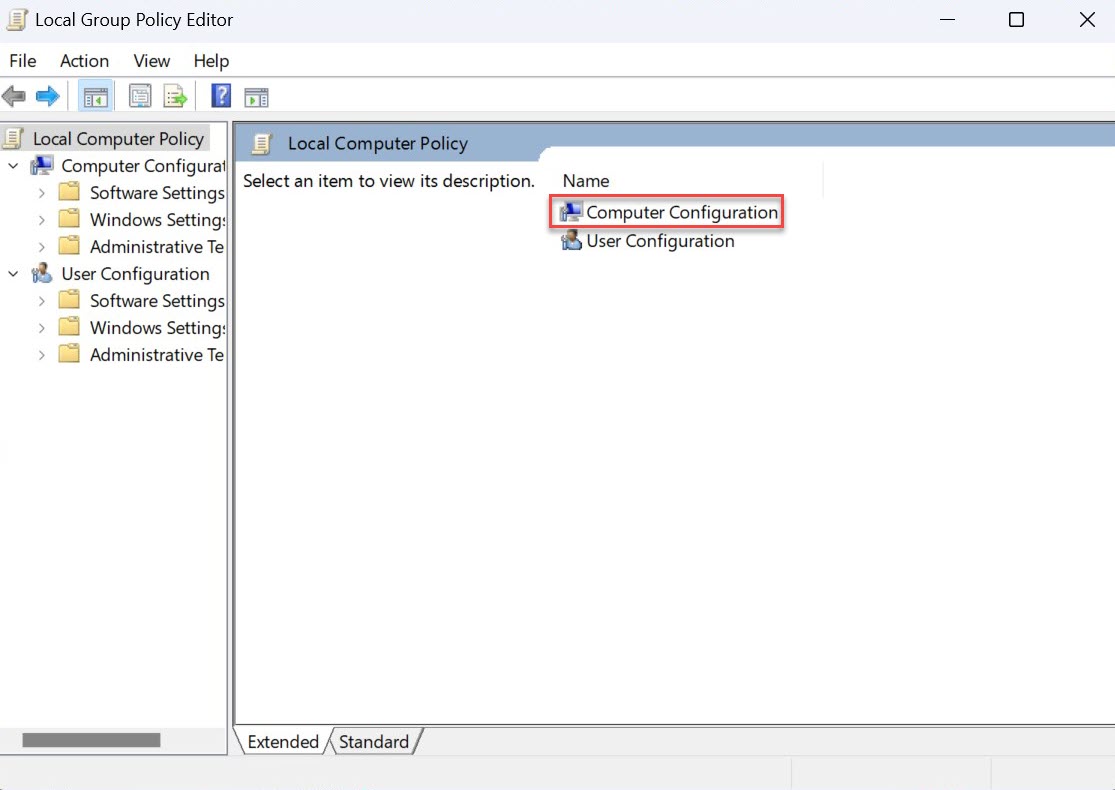Expand Administrative Templates under User Configuration
This screenshot has height=790, width=1115.
(x=41, y=355)
